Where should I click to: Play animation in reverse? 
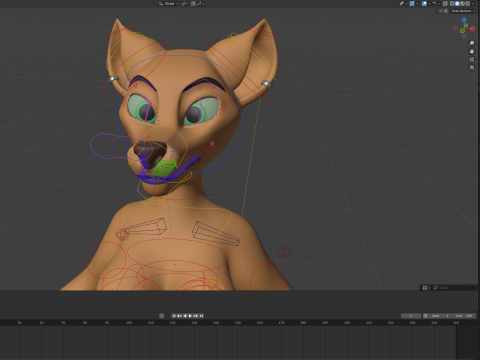(185, 316)
